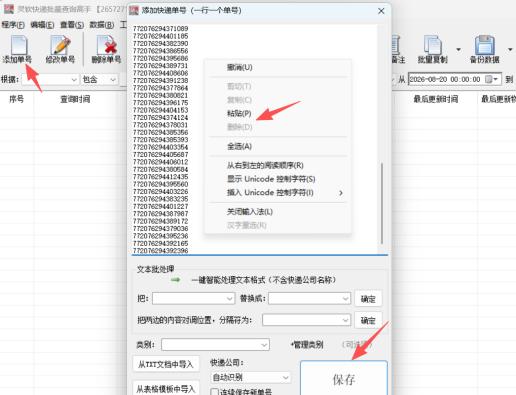
Task: Click tracking number 772076294401227
Action: point(161,206)
